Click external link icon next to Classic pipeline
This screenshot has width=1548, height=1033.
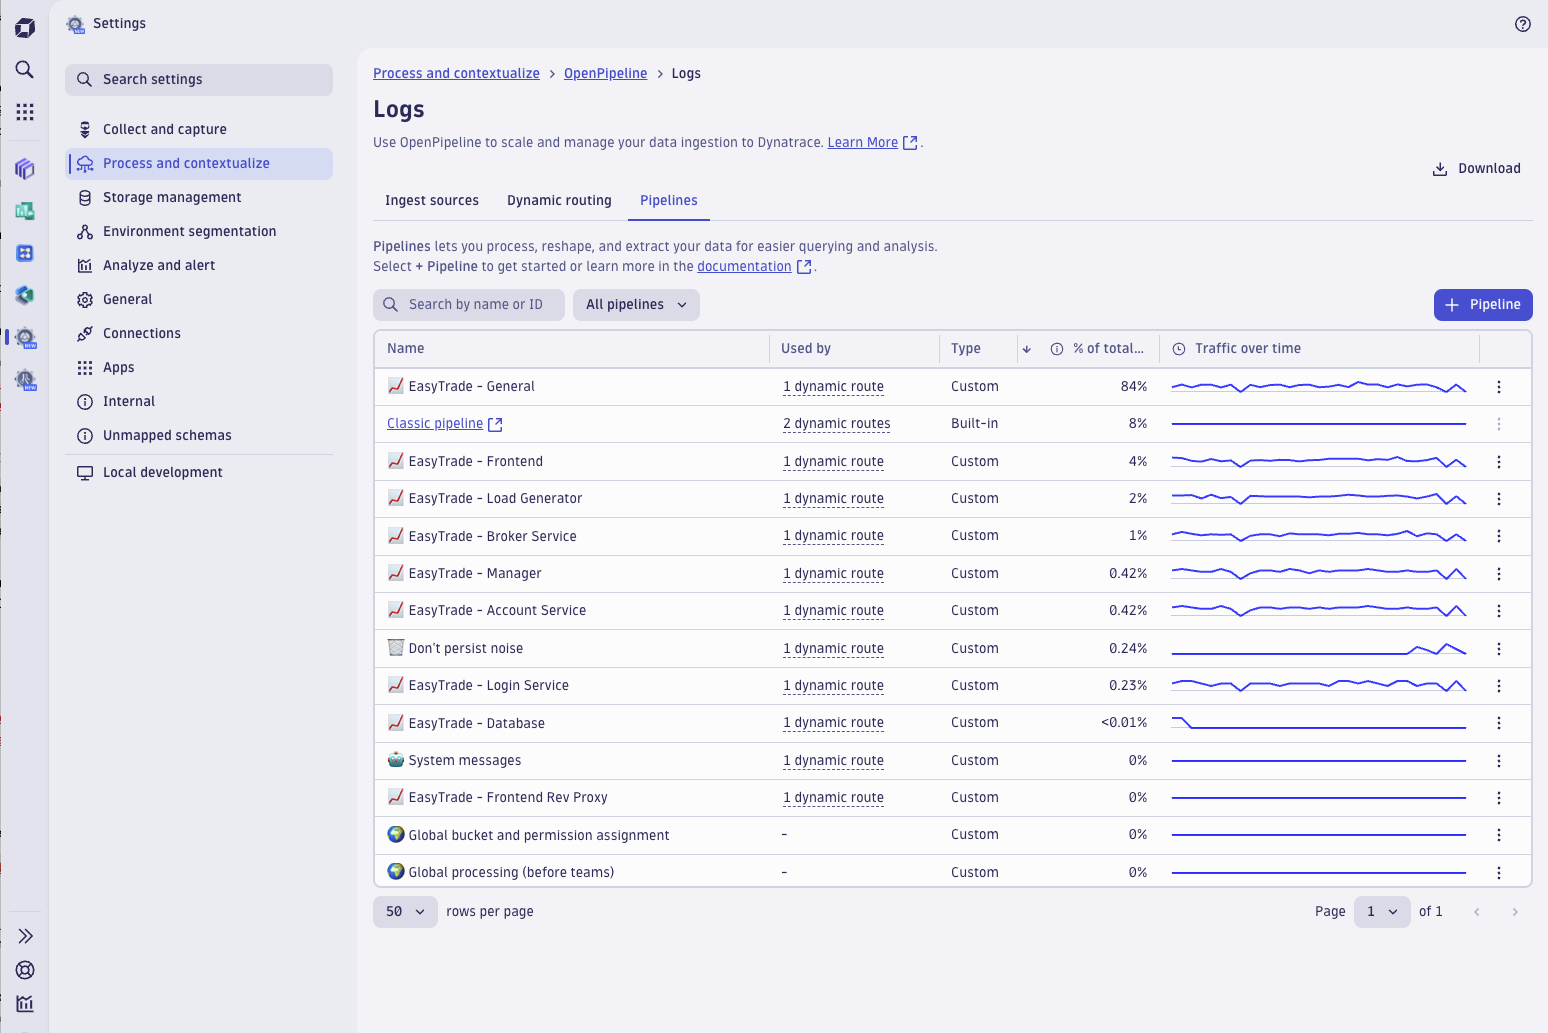[x=495, y=424]
